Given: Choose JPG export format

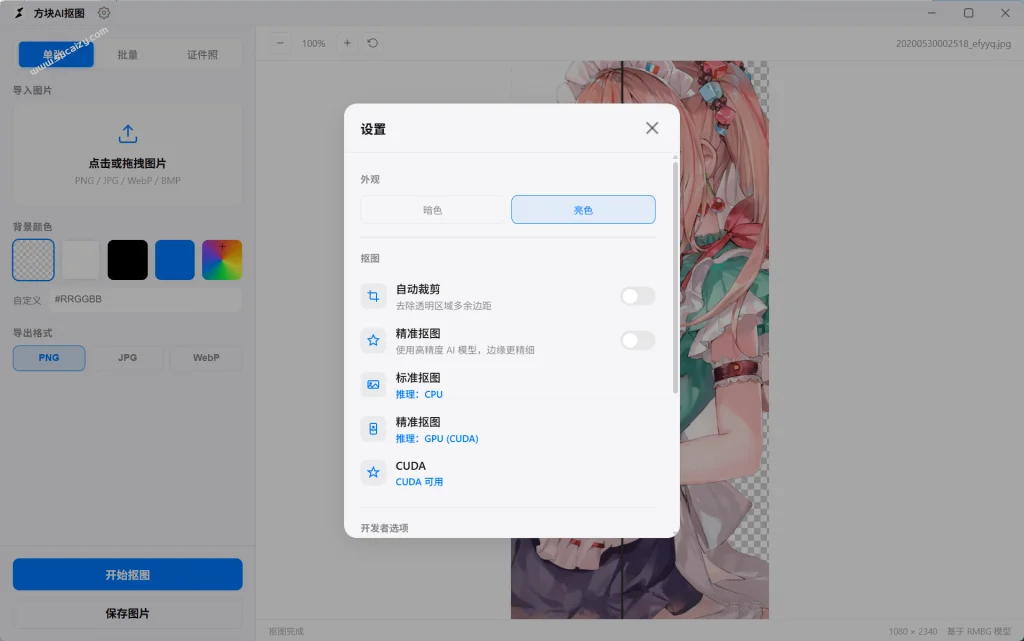Looking at the screenshot, I should click(127, 358).
